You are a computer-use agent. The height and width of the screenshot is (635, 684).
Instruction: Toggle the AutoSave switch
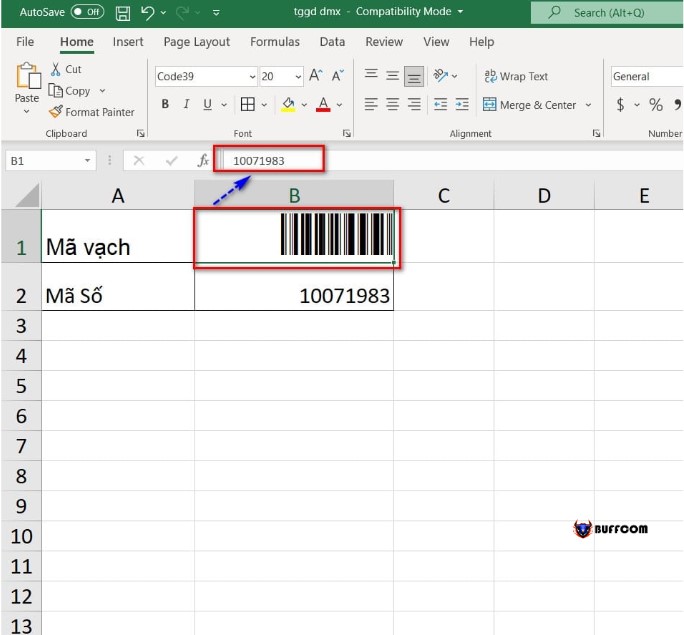click(87, 12)
